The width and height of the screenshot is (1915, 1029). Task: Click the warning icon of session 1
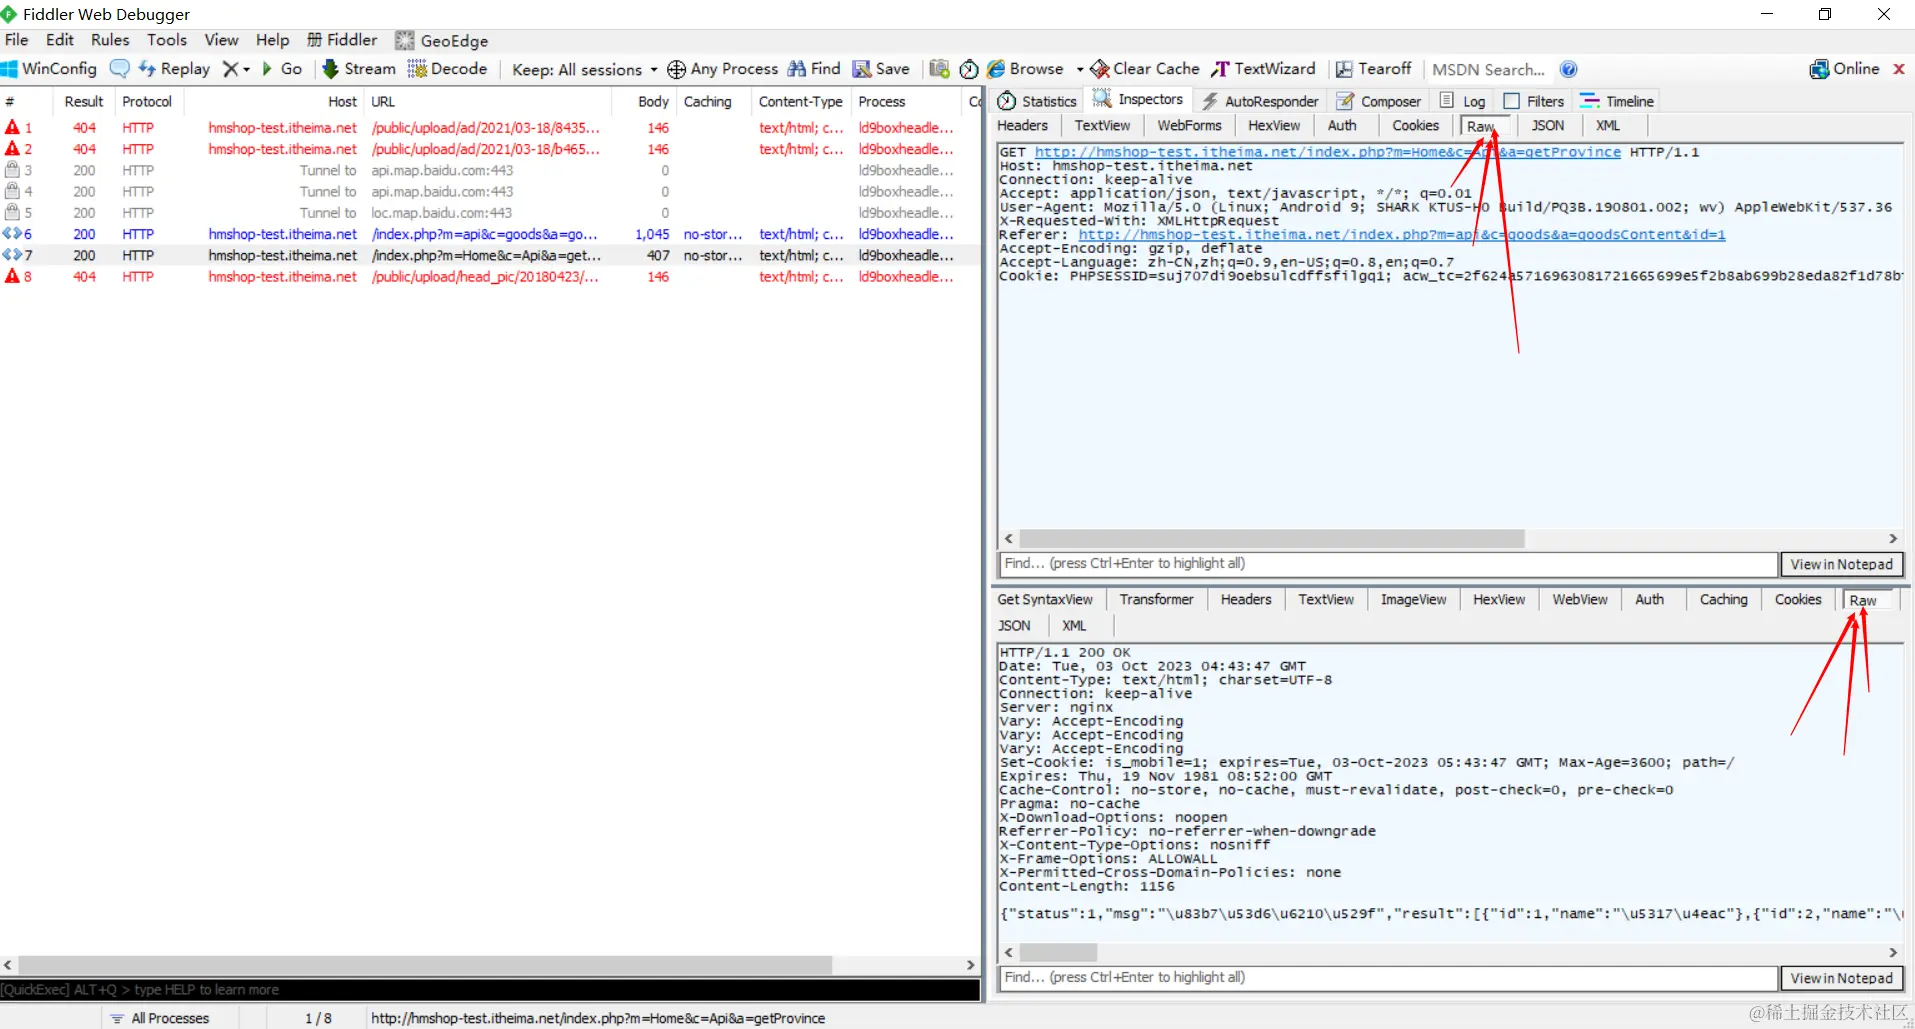click(x=12, y=128)
